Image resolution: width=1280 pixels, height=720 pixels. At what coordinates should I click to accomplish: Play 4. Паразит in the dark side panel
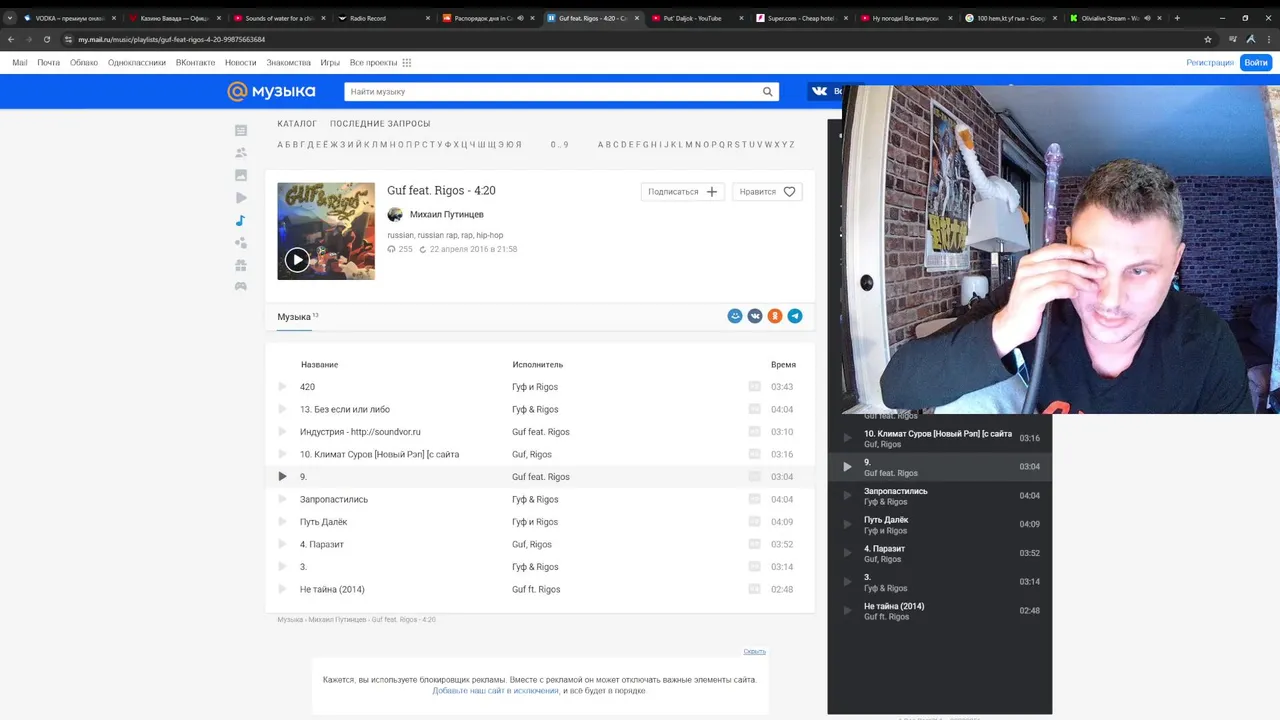(x=847, y=553)
